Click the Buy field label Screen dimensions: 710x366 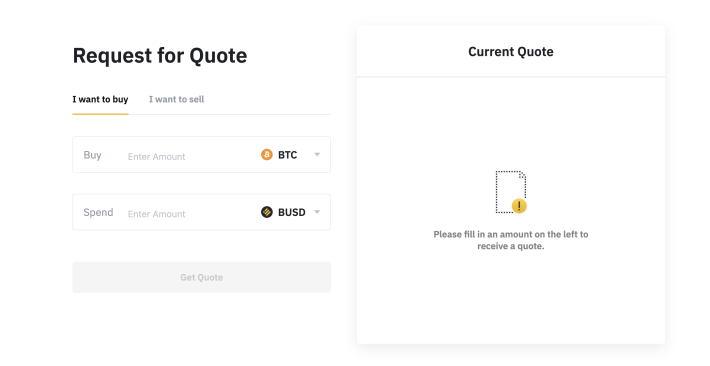pos(92,155)
